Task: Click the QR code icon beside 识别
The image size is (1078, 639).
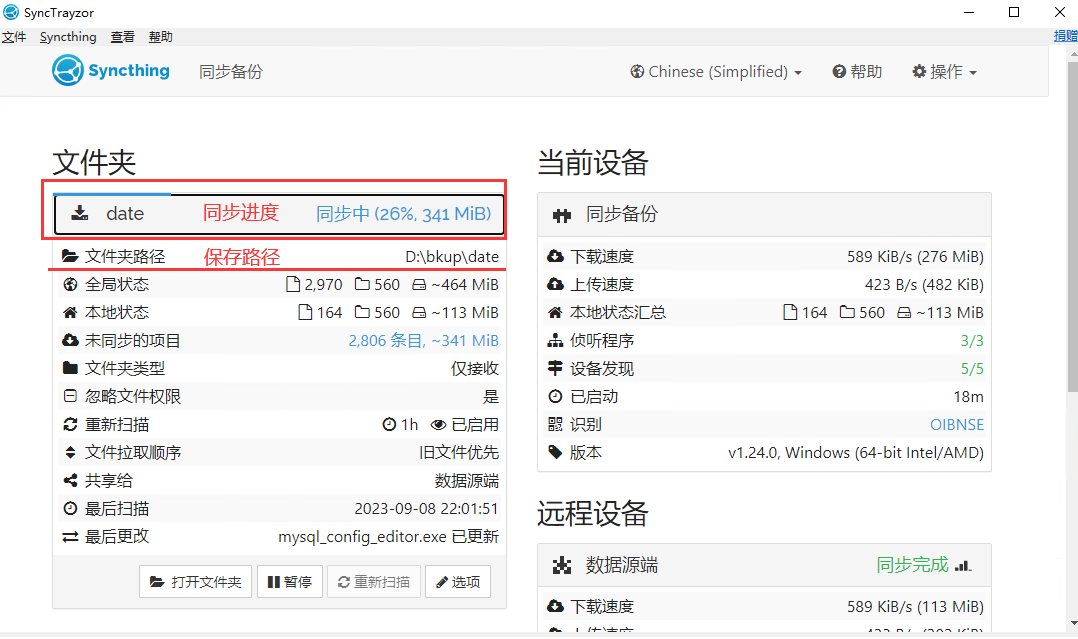Action: tap(556, 424)
